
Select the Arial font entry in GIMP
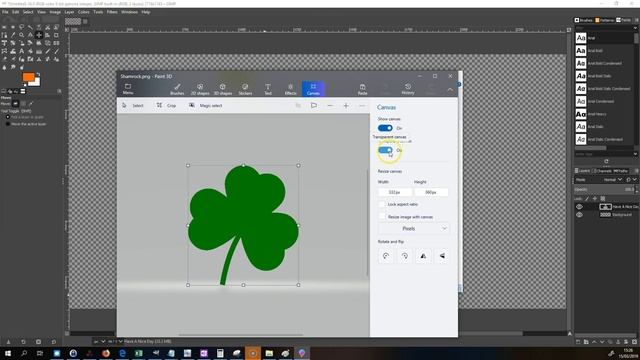click(604, 38)
